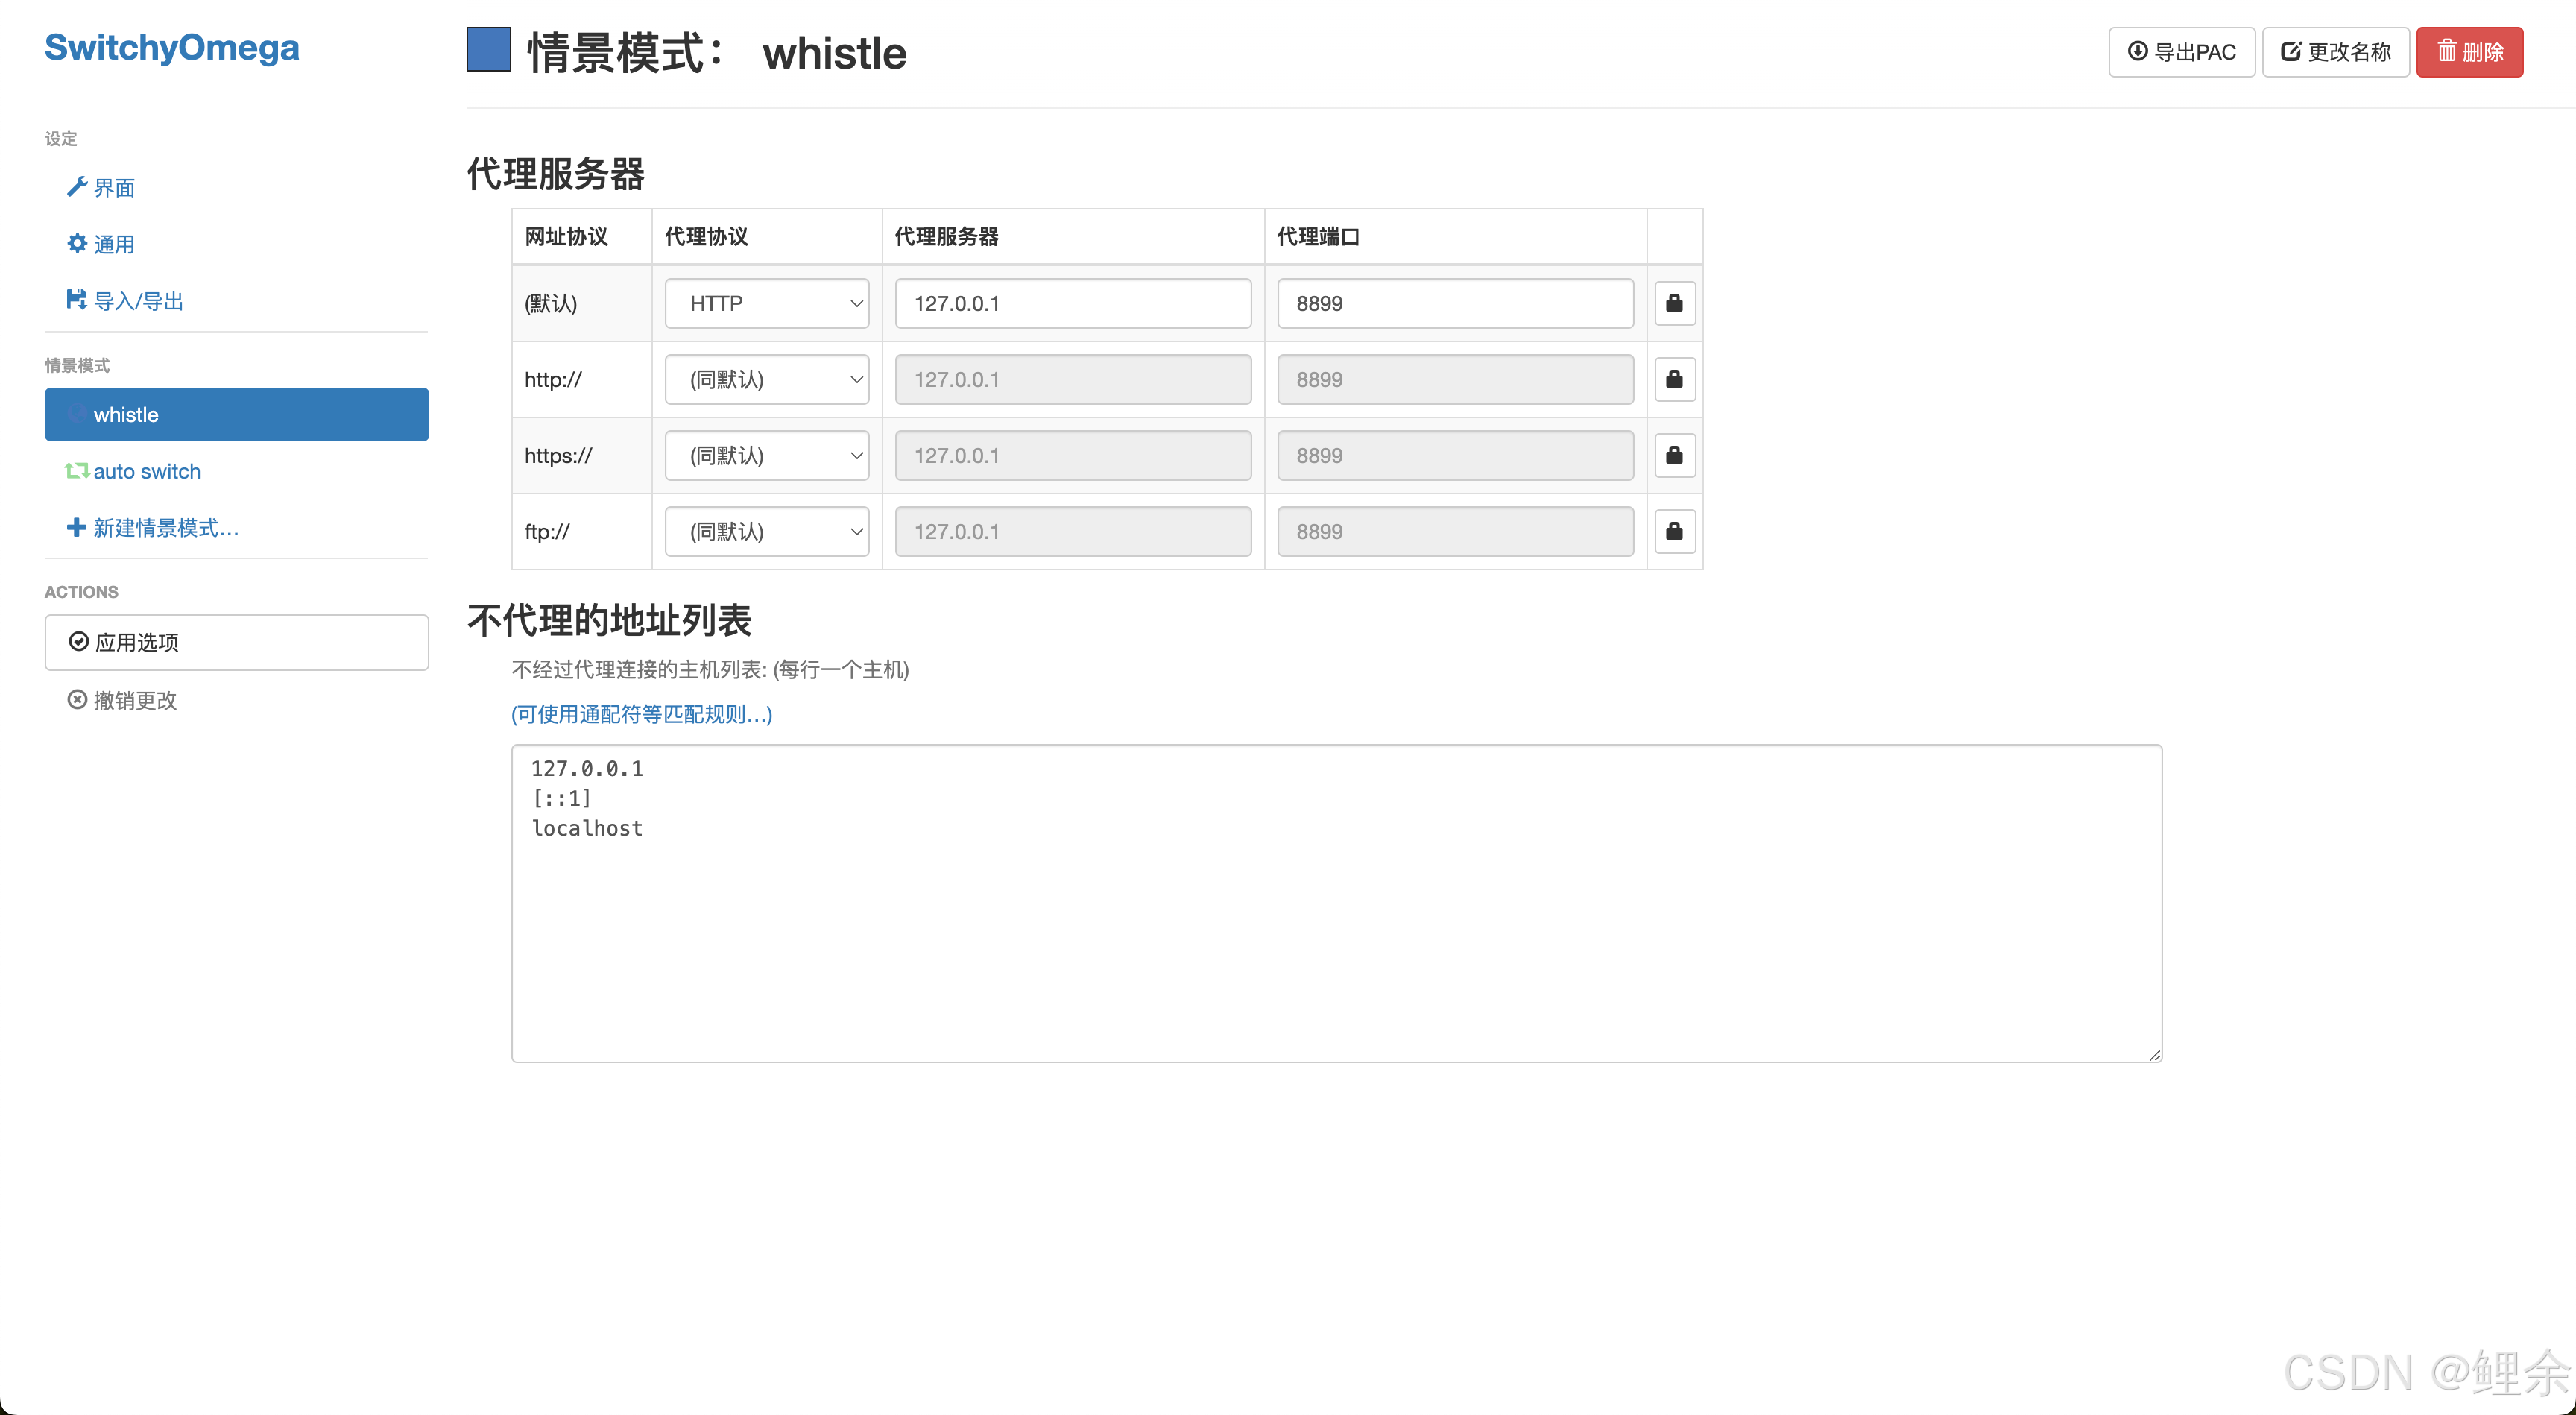
Task: Open General settings with gear icon
Action: coord(101,244)
